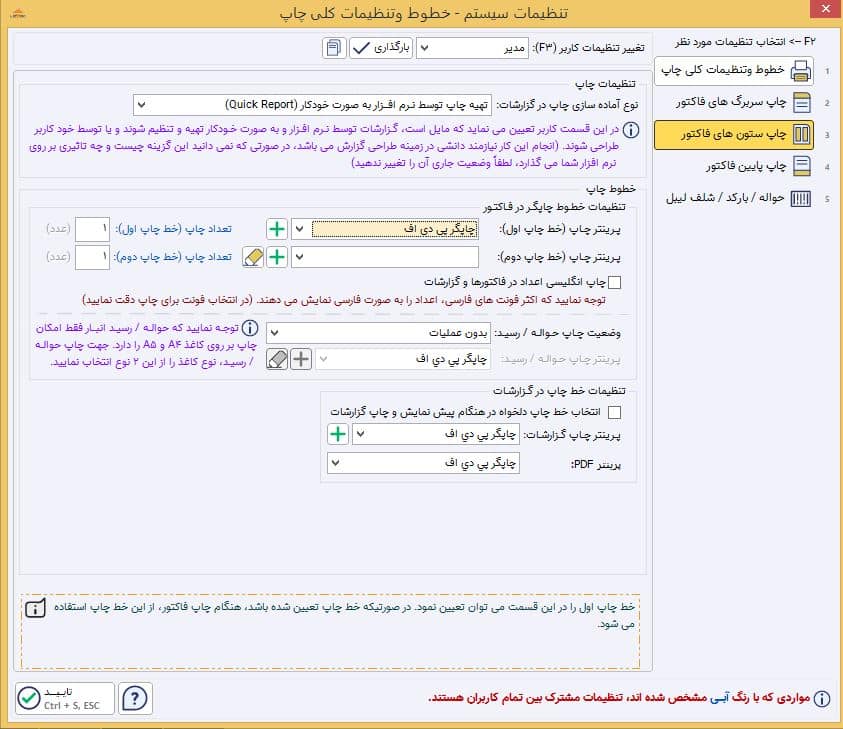Toggle انتخاب خط چاپ دلخواه checkbox
The image size is (843, 729).
point(614,412)
